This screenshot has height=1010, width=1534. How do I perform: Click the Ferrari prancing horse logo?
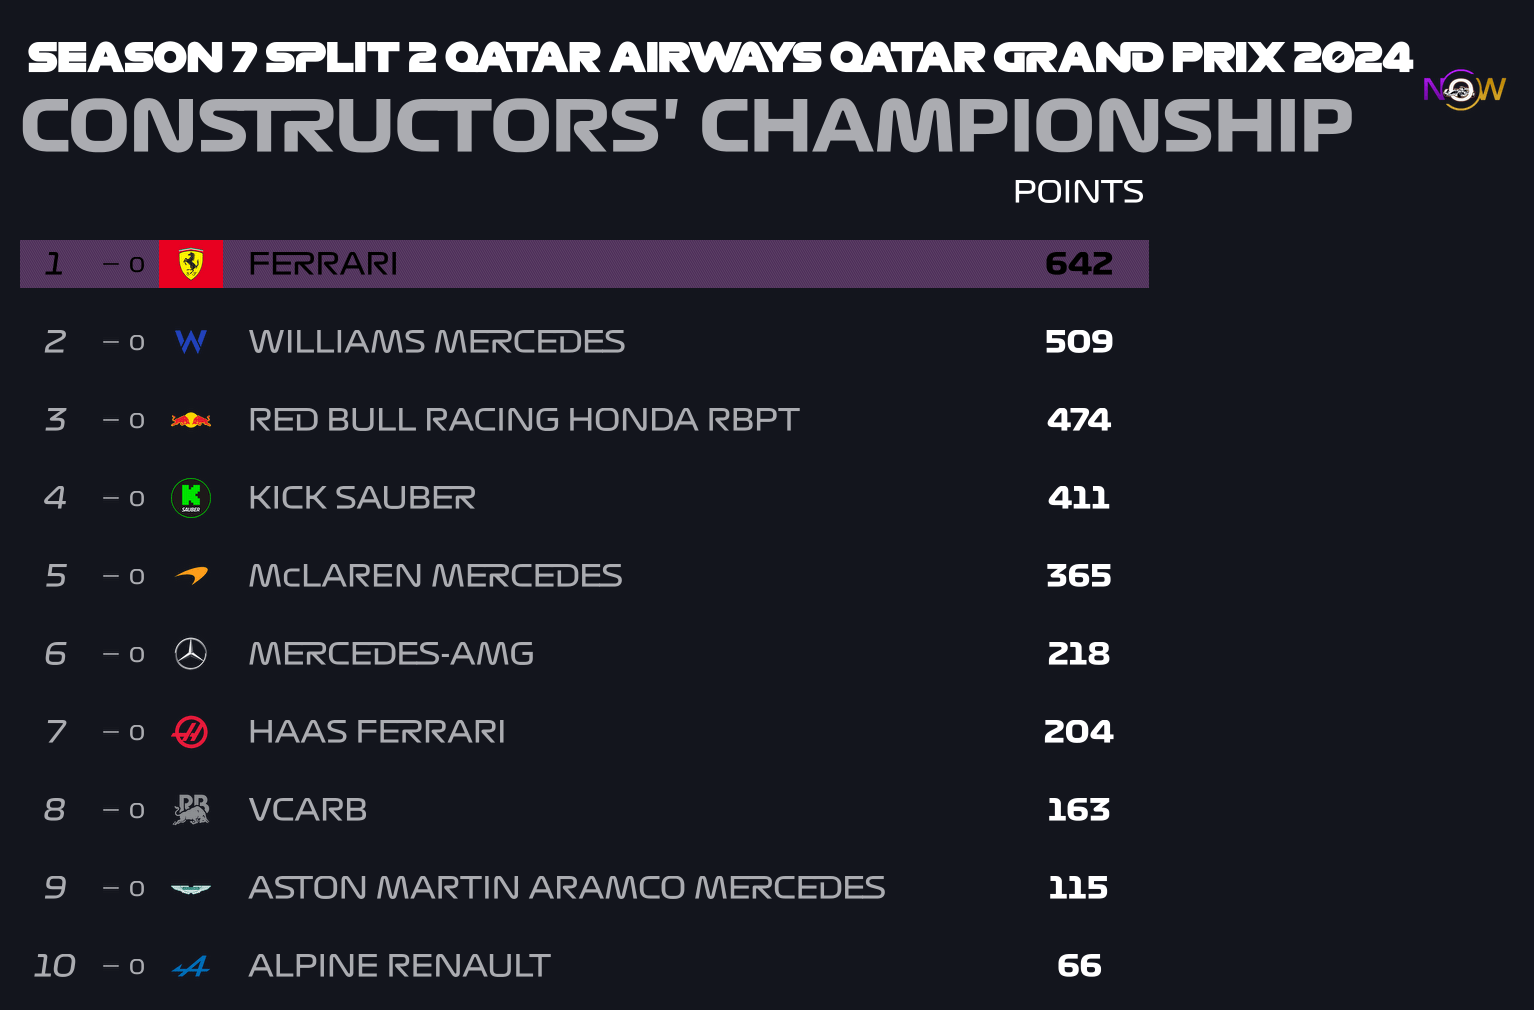(x=191, y=264)
